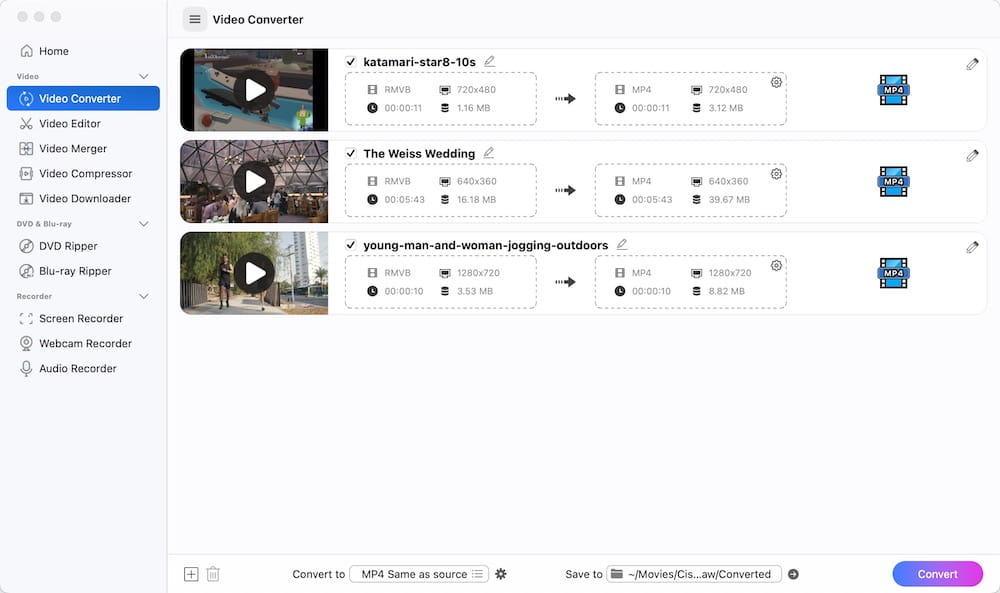The height and width of the screenshot is (593, 1000).
Task: Edit jogging-outdoors video via right-side edit icon
Action: [972, 247]
